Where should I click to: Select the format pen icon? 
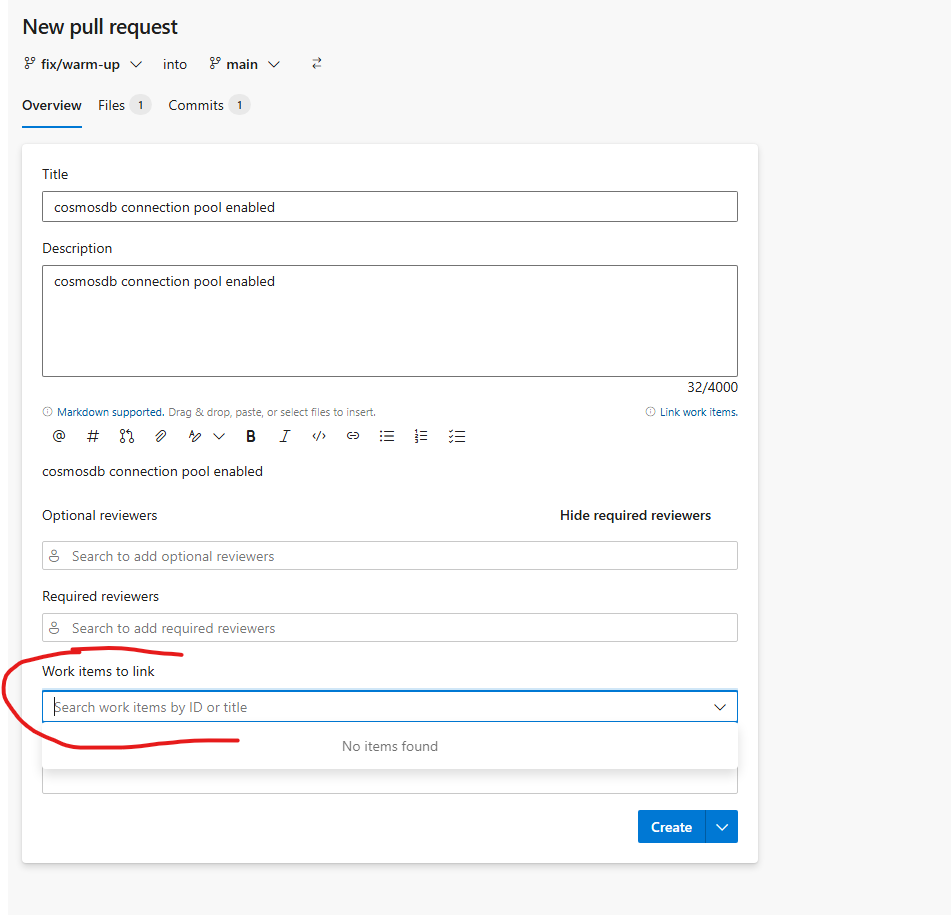click(x=194, y=435)
